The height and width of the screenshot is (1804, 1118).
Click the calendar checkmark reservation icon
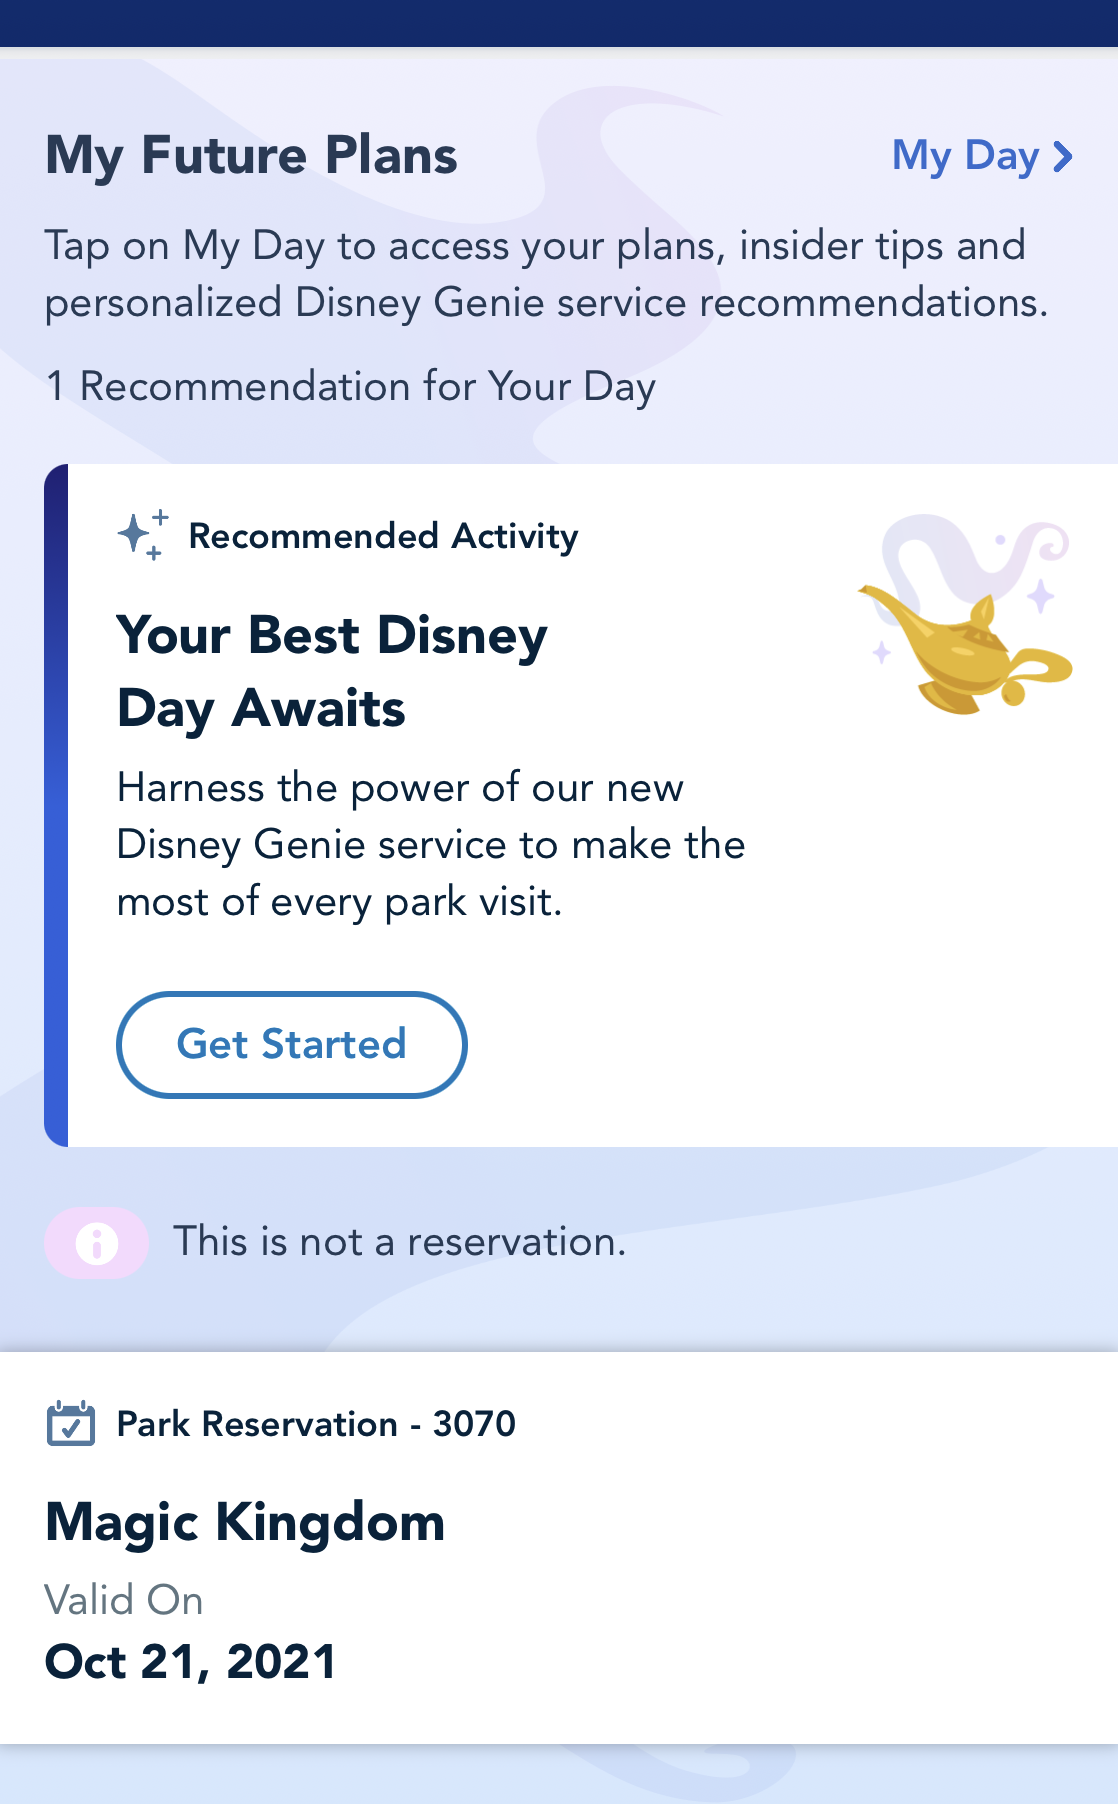[x=71, y=1423]
